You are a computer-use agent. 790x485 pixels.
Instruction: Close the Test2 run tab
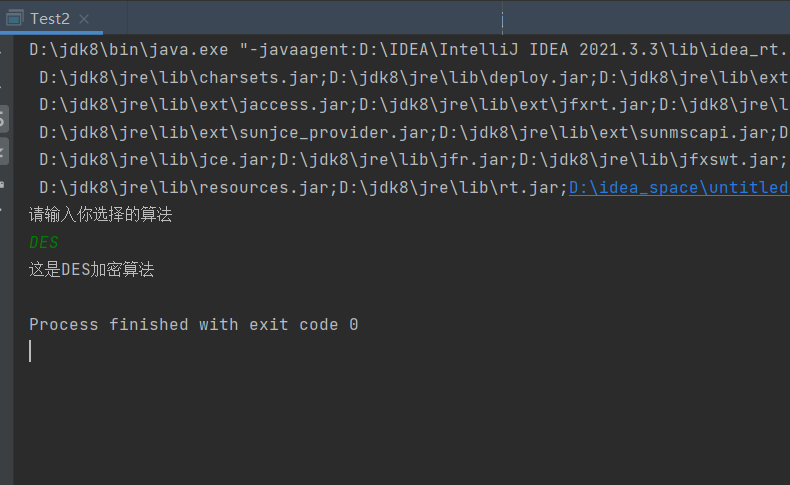tap(83, 19)
